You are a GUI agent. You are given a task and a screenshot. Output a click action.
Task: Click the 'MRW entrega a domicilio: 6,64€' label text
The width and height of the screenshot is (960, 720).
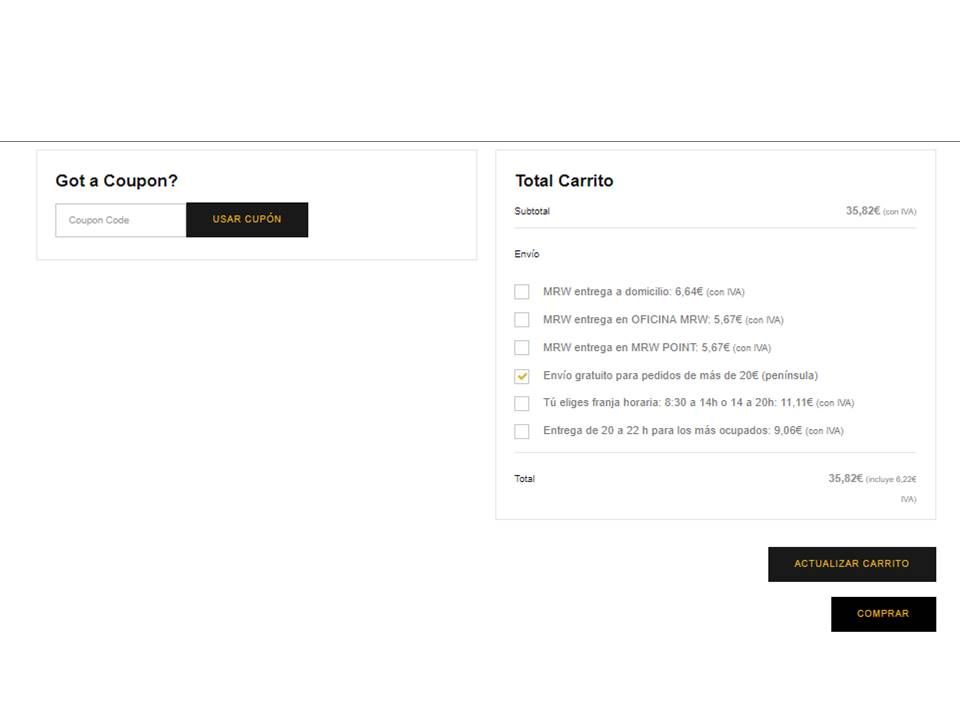coord(623,291)
